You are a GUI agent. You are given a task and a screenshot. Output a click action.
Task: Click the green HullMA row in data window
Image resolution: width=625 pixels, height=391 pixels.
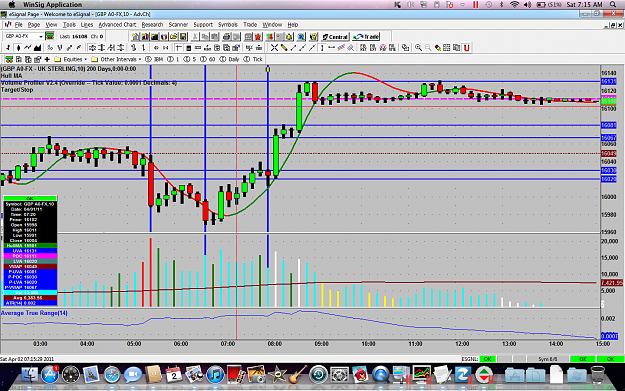point(30,246)
